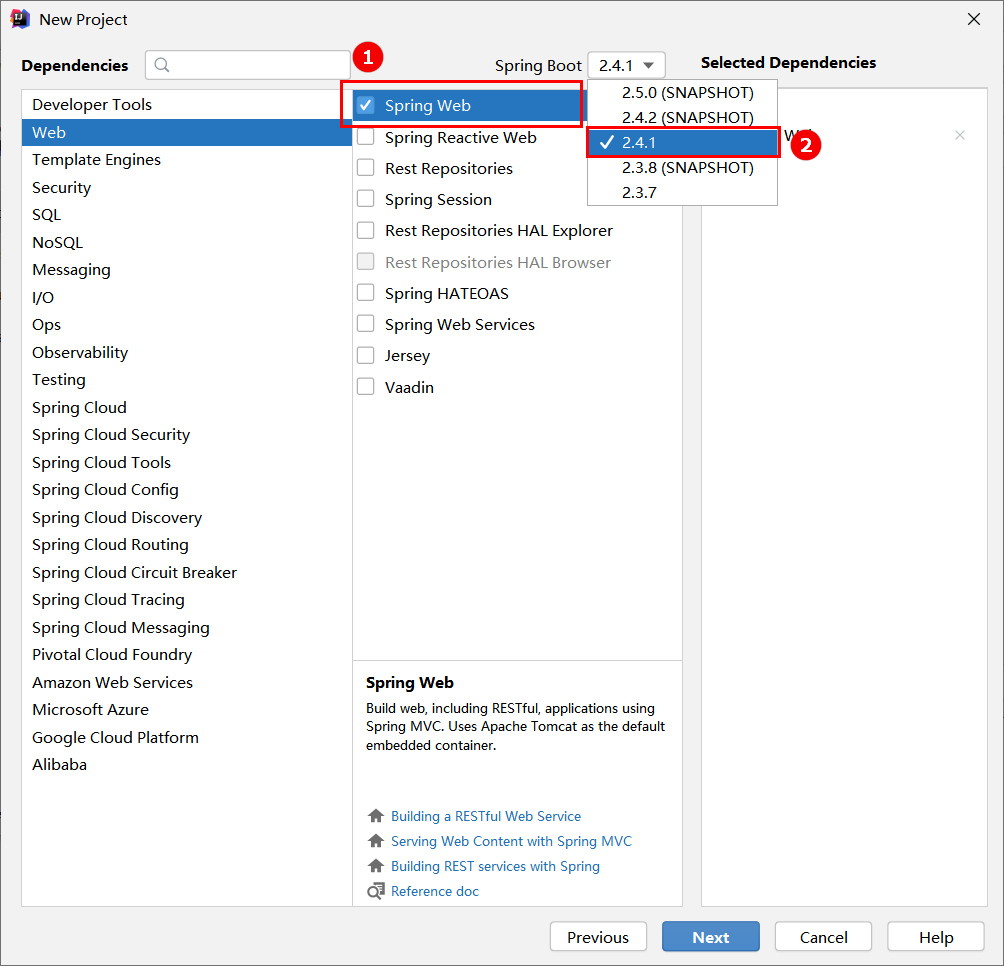Click the Reference doc icon
This screenshot has width=1004, height=966.
pos(376,891)
